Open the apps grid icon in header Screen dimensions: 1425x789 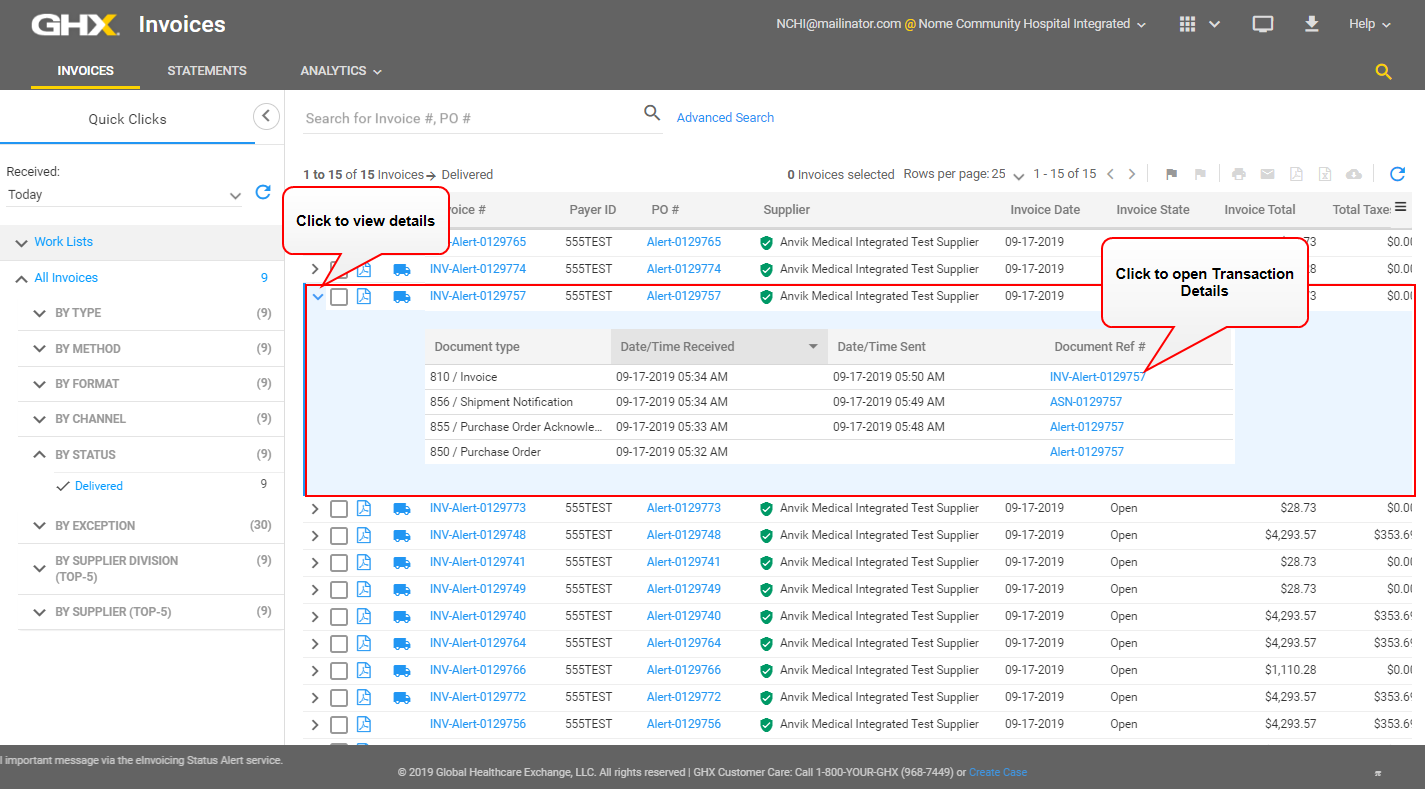(x=1188, y=24)
